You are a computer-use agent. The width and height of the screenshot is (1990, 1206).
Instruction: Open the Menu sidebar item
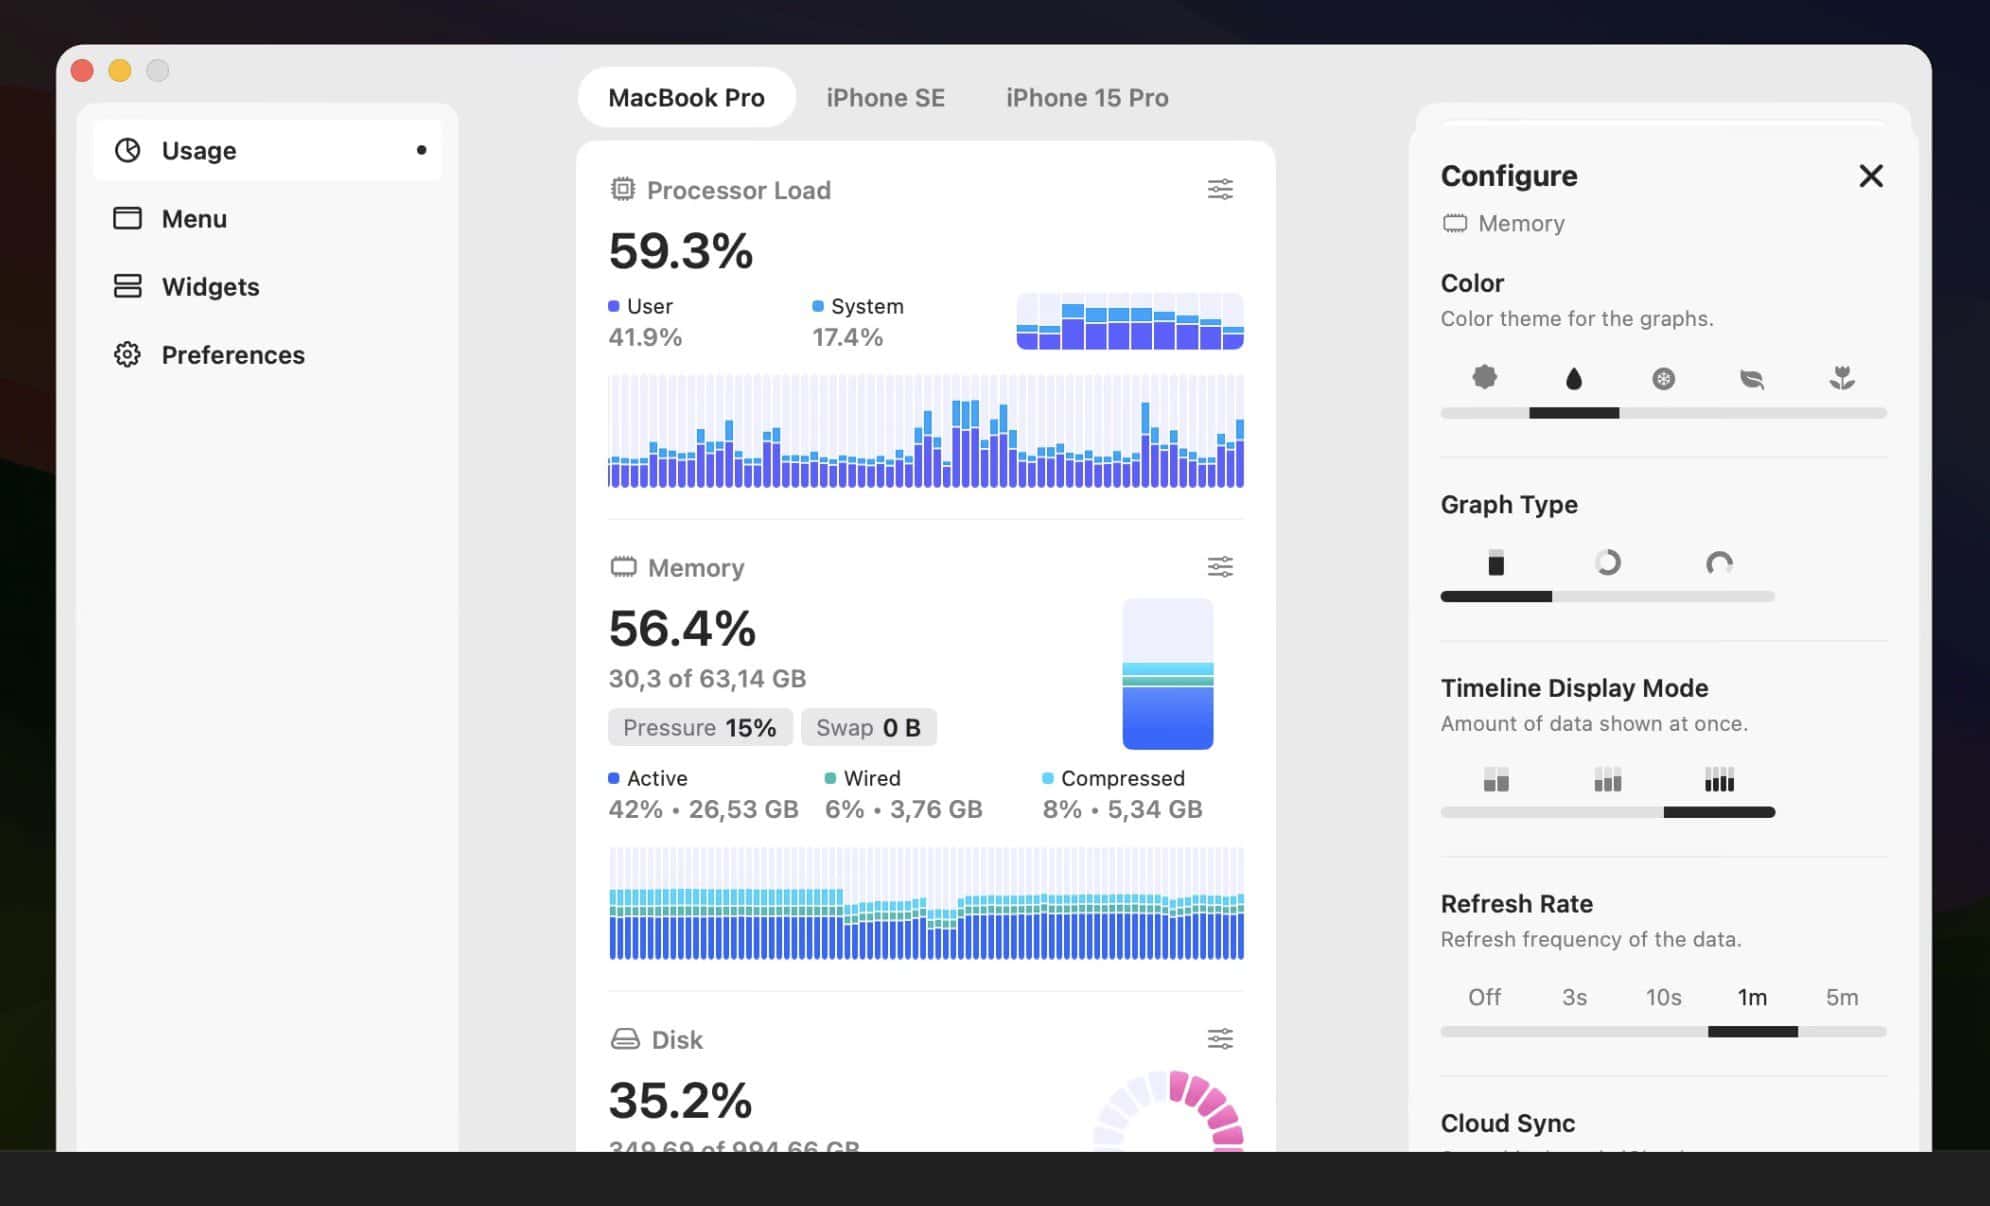267,218
